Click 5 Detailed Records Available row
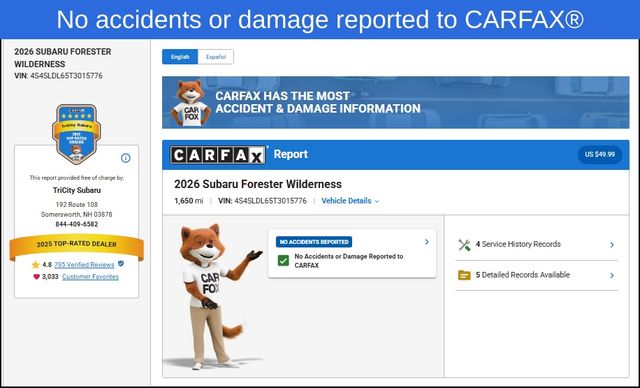This screenshot has height=388, width=640. [537, 275]
